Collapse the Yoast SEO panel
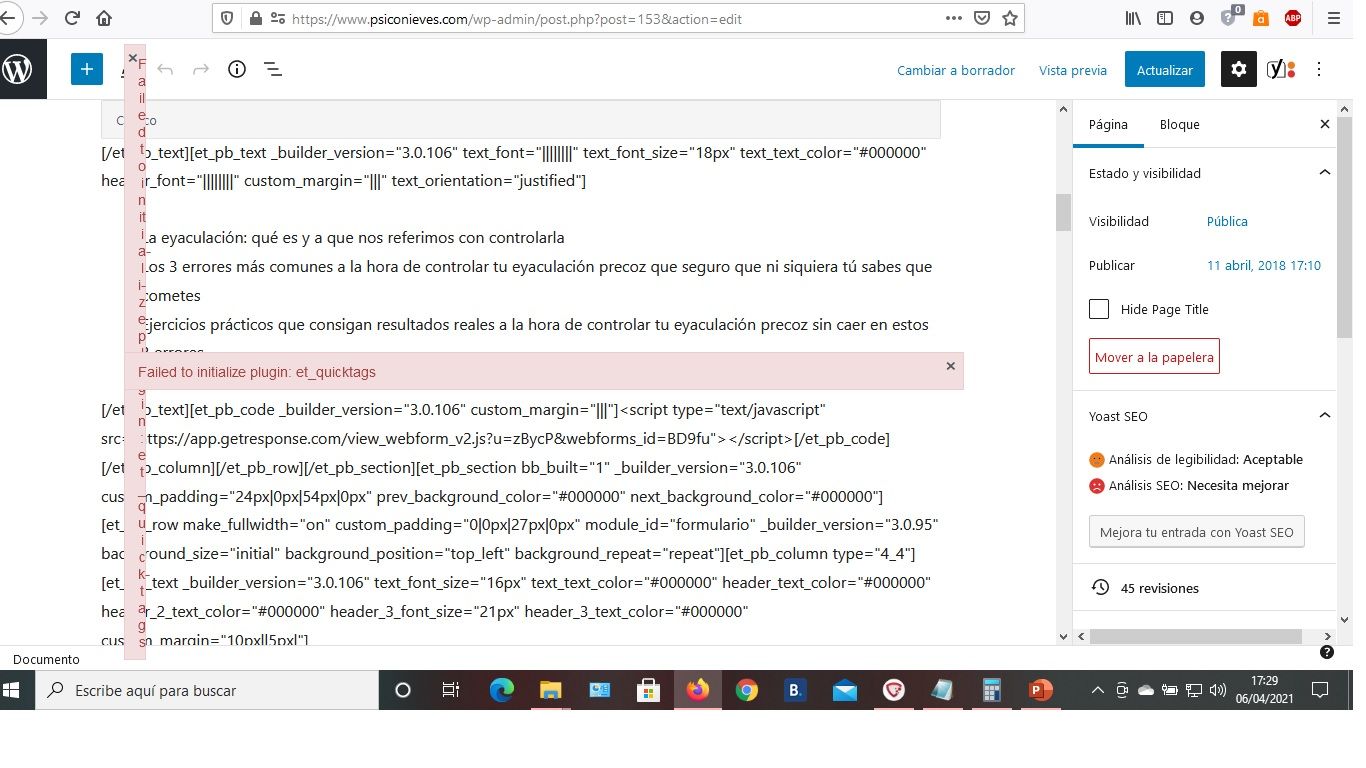 (1325, 416)
